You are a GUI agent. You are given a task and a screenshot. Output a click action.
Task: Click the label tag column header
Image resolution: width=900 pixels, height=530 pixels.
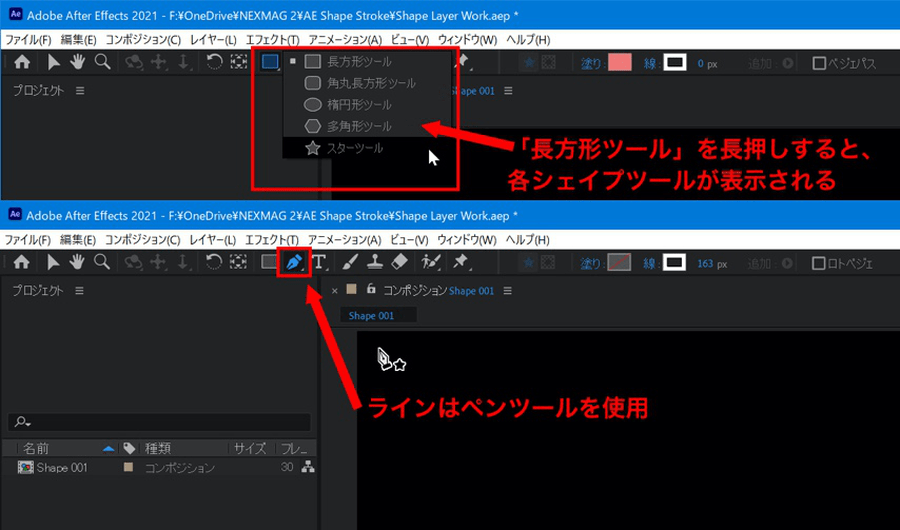point(129,448)
